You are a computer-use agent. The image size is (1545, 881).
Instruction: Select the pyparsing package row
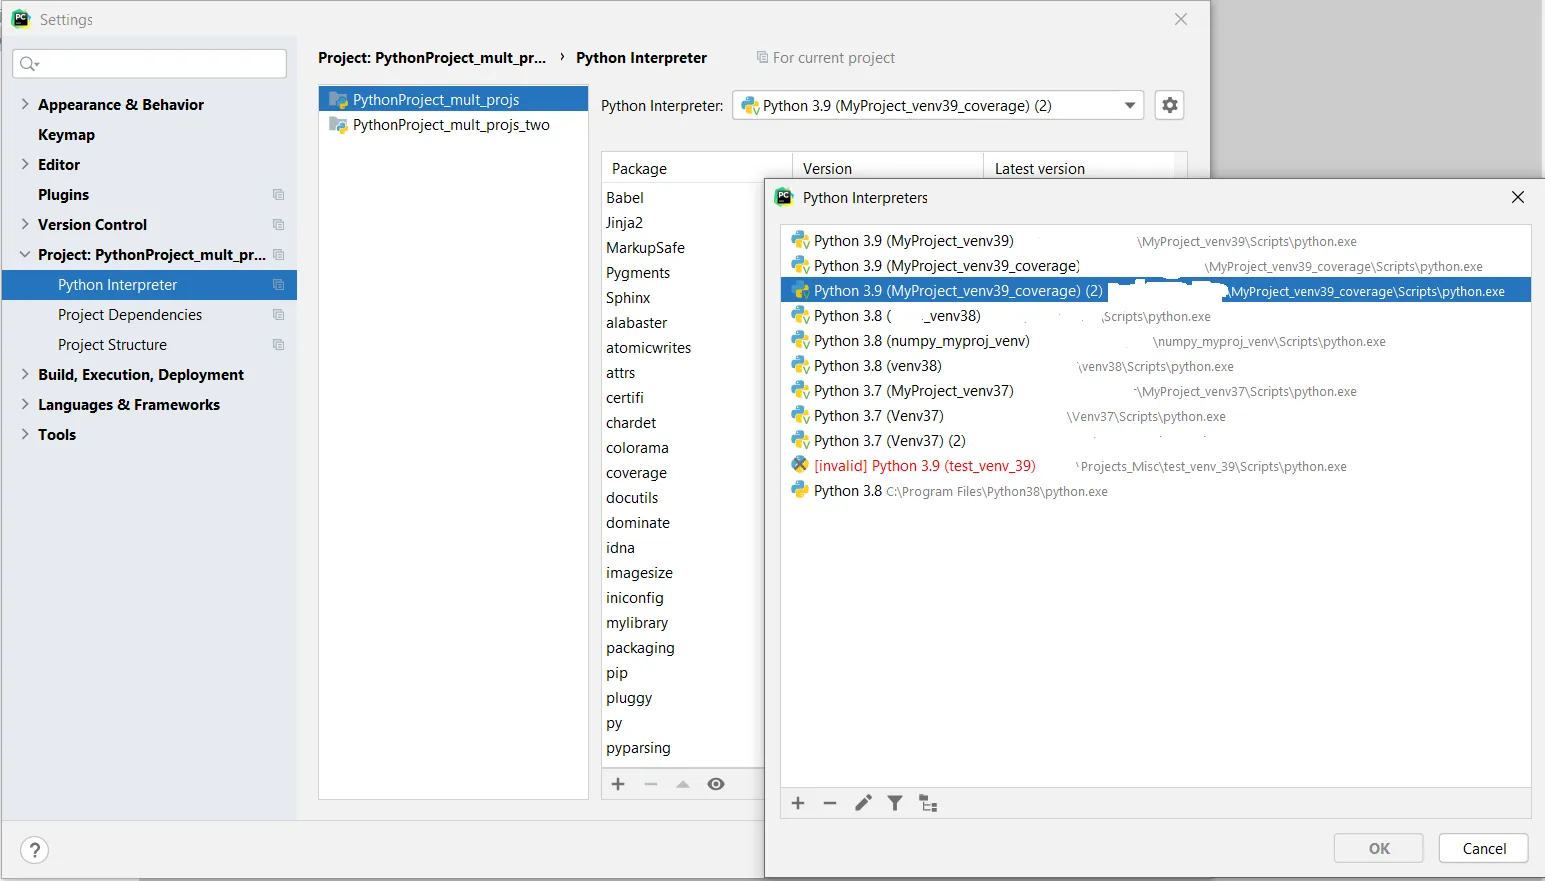click(684, 748)
